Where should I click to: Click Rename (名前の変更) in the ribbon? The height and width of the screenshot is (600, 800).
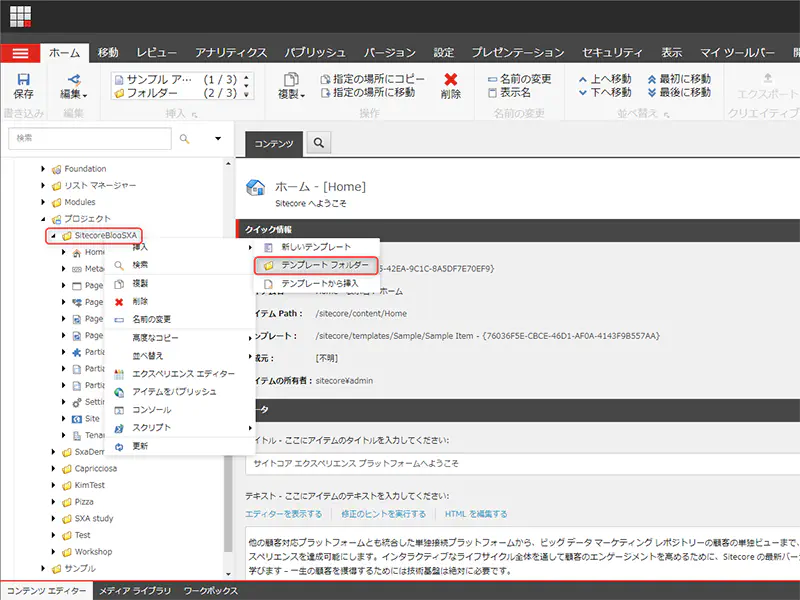point(519,79)
